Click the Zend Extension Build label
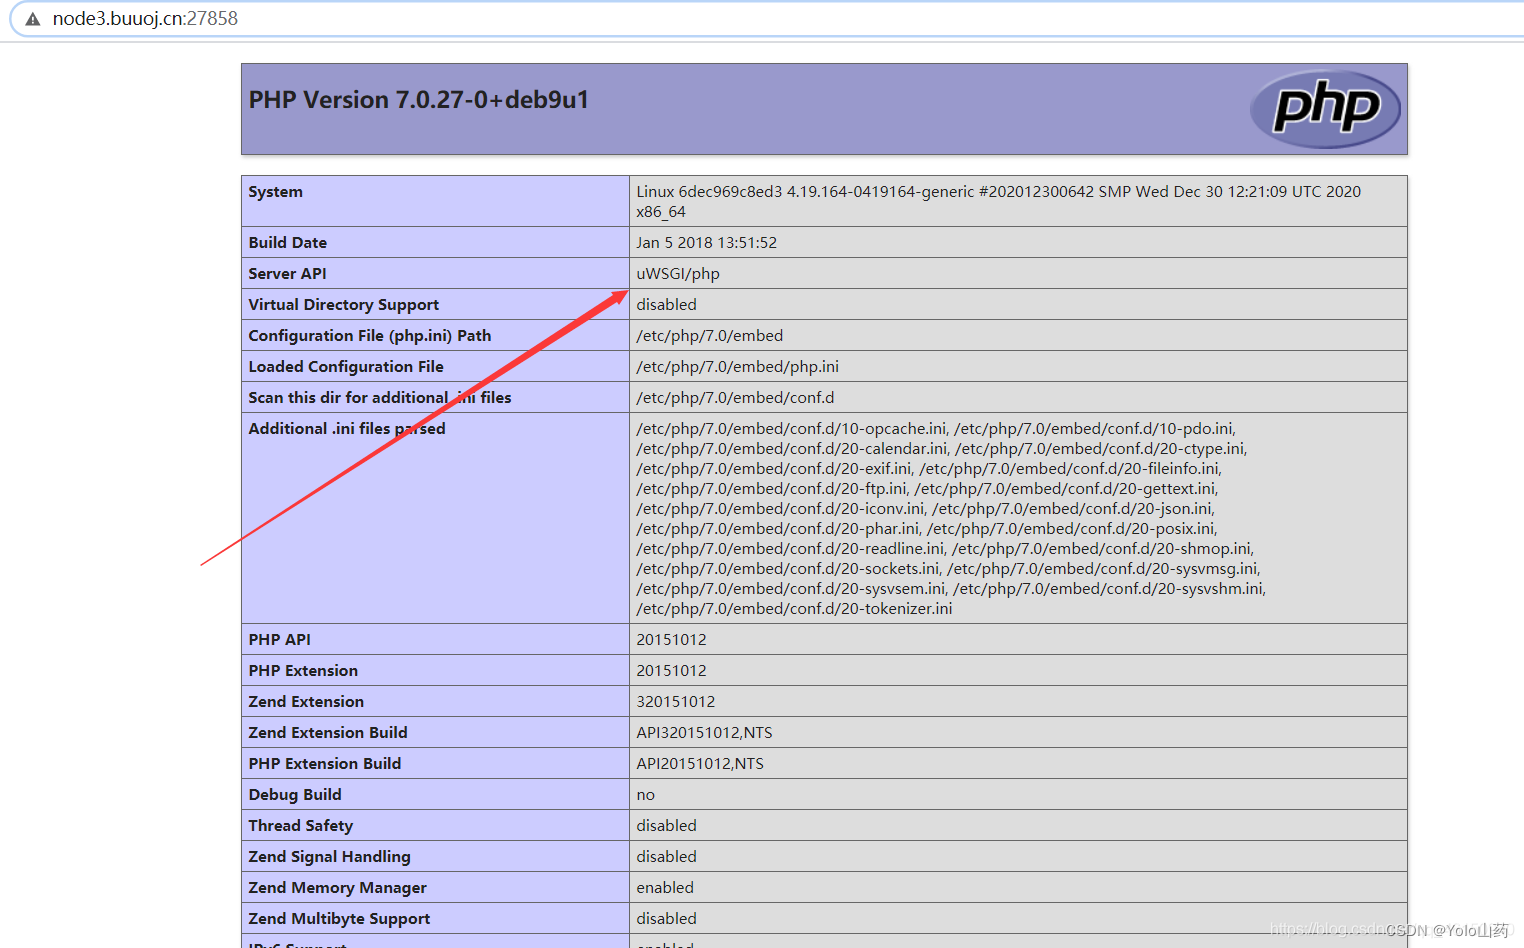 (x=328, y=733)
